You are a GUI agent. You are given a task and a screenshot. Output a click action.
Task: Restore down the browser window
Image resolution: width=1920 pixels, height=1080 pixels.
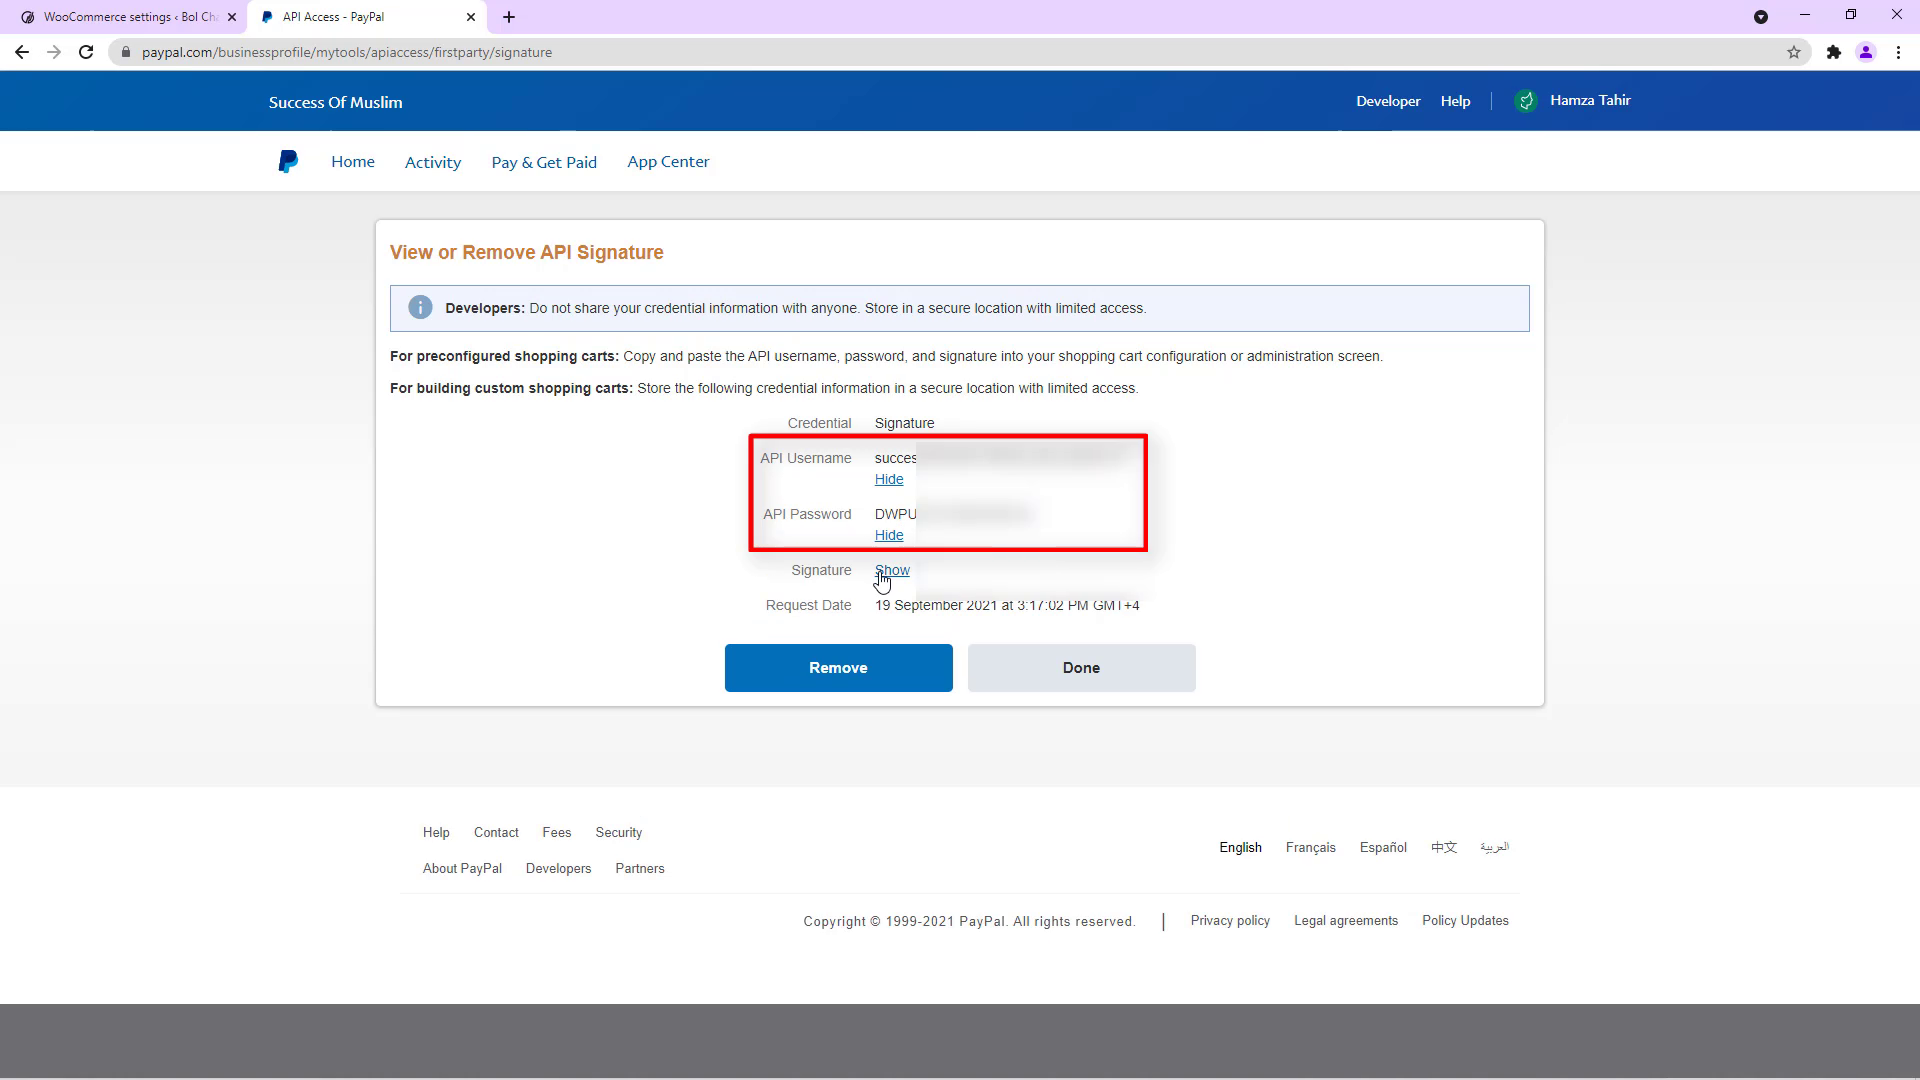point(1851,15)
